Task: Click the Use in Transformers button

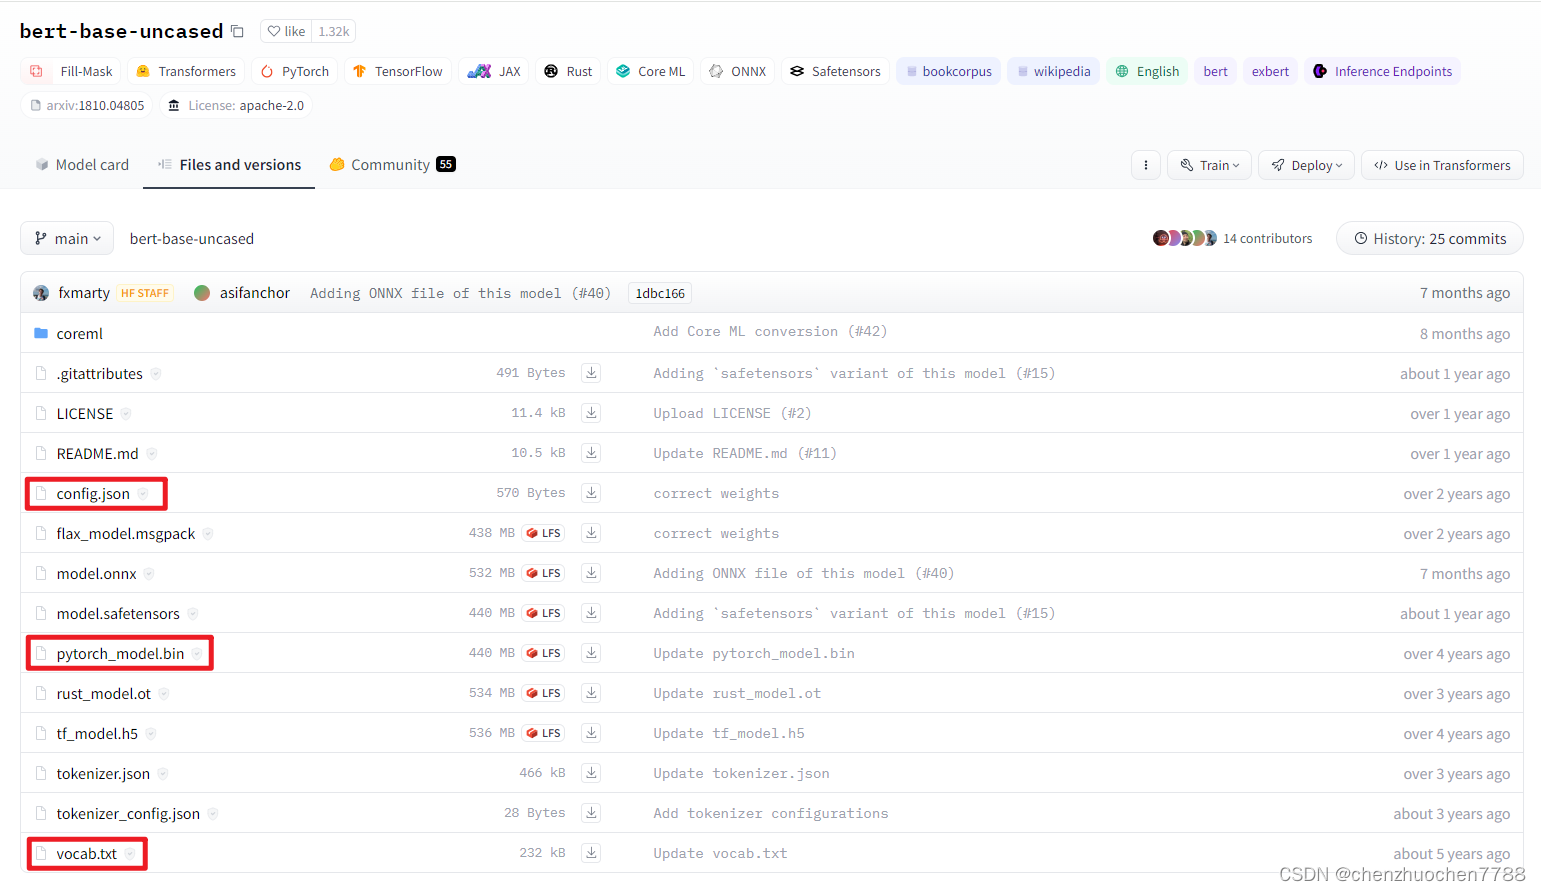Action: point(1442,164)
